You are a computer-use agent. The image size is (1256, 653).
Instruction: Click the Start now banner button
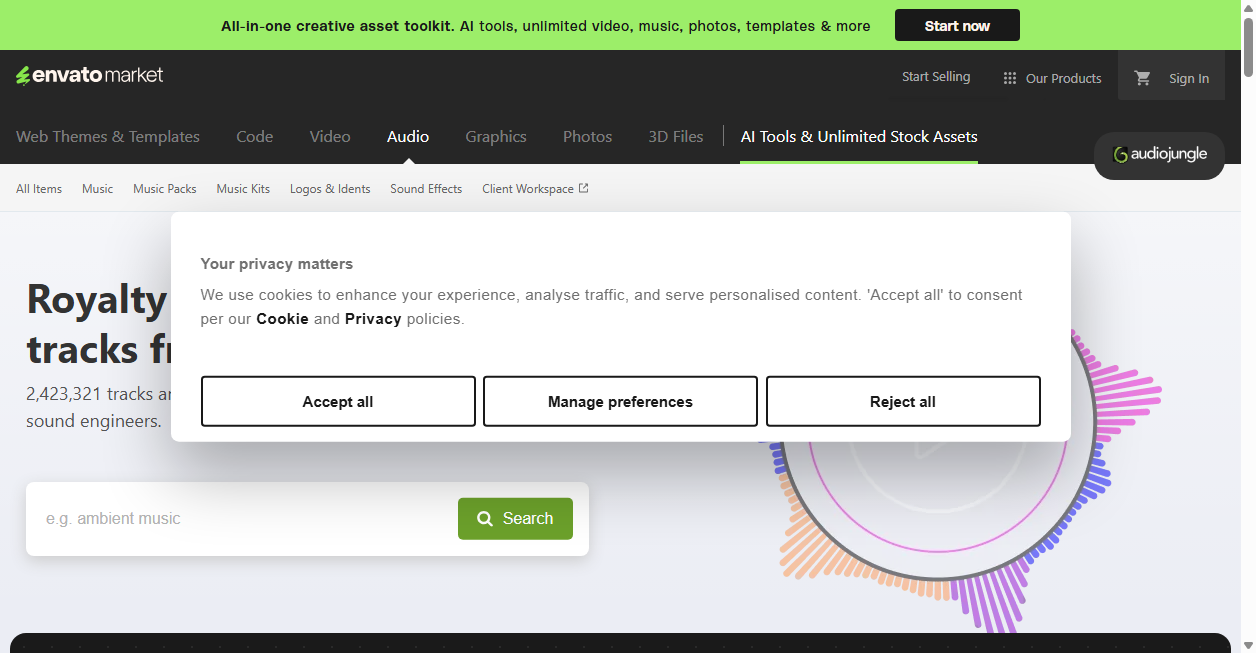[x=957, y=25]
